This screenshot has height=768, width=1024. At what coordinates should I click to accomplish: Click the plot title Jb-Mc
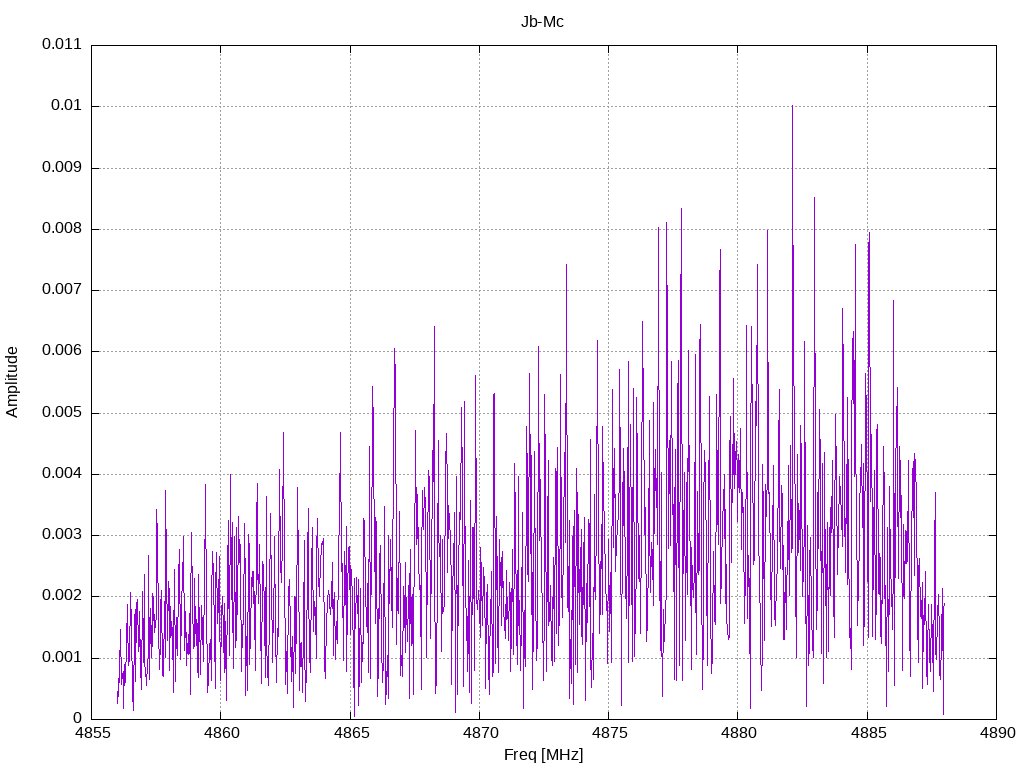(542, 22)
